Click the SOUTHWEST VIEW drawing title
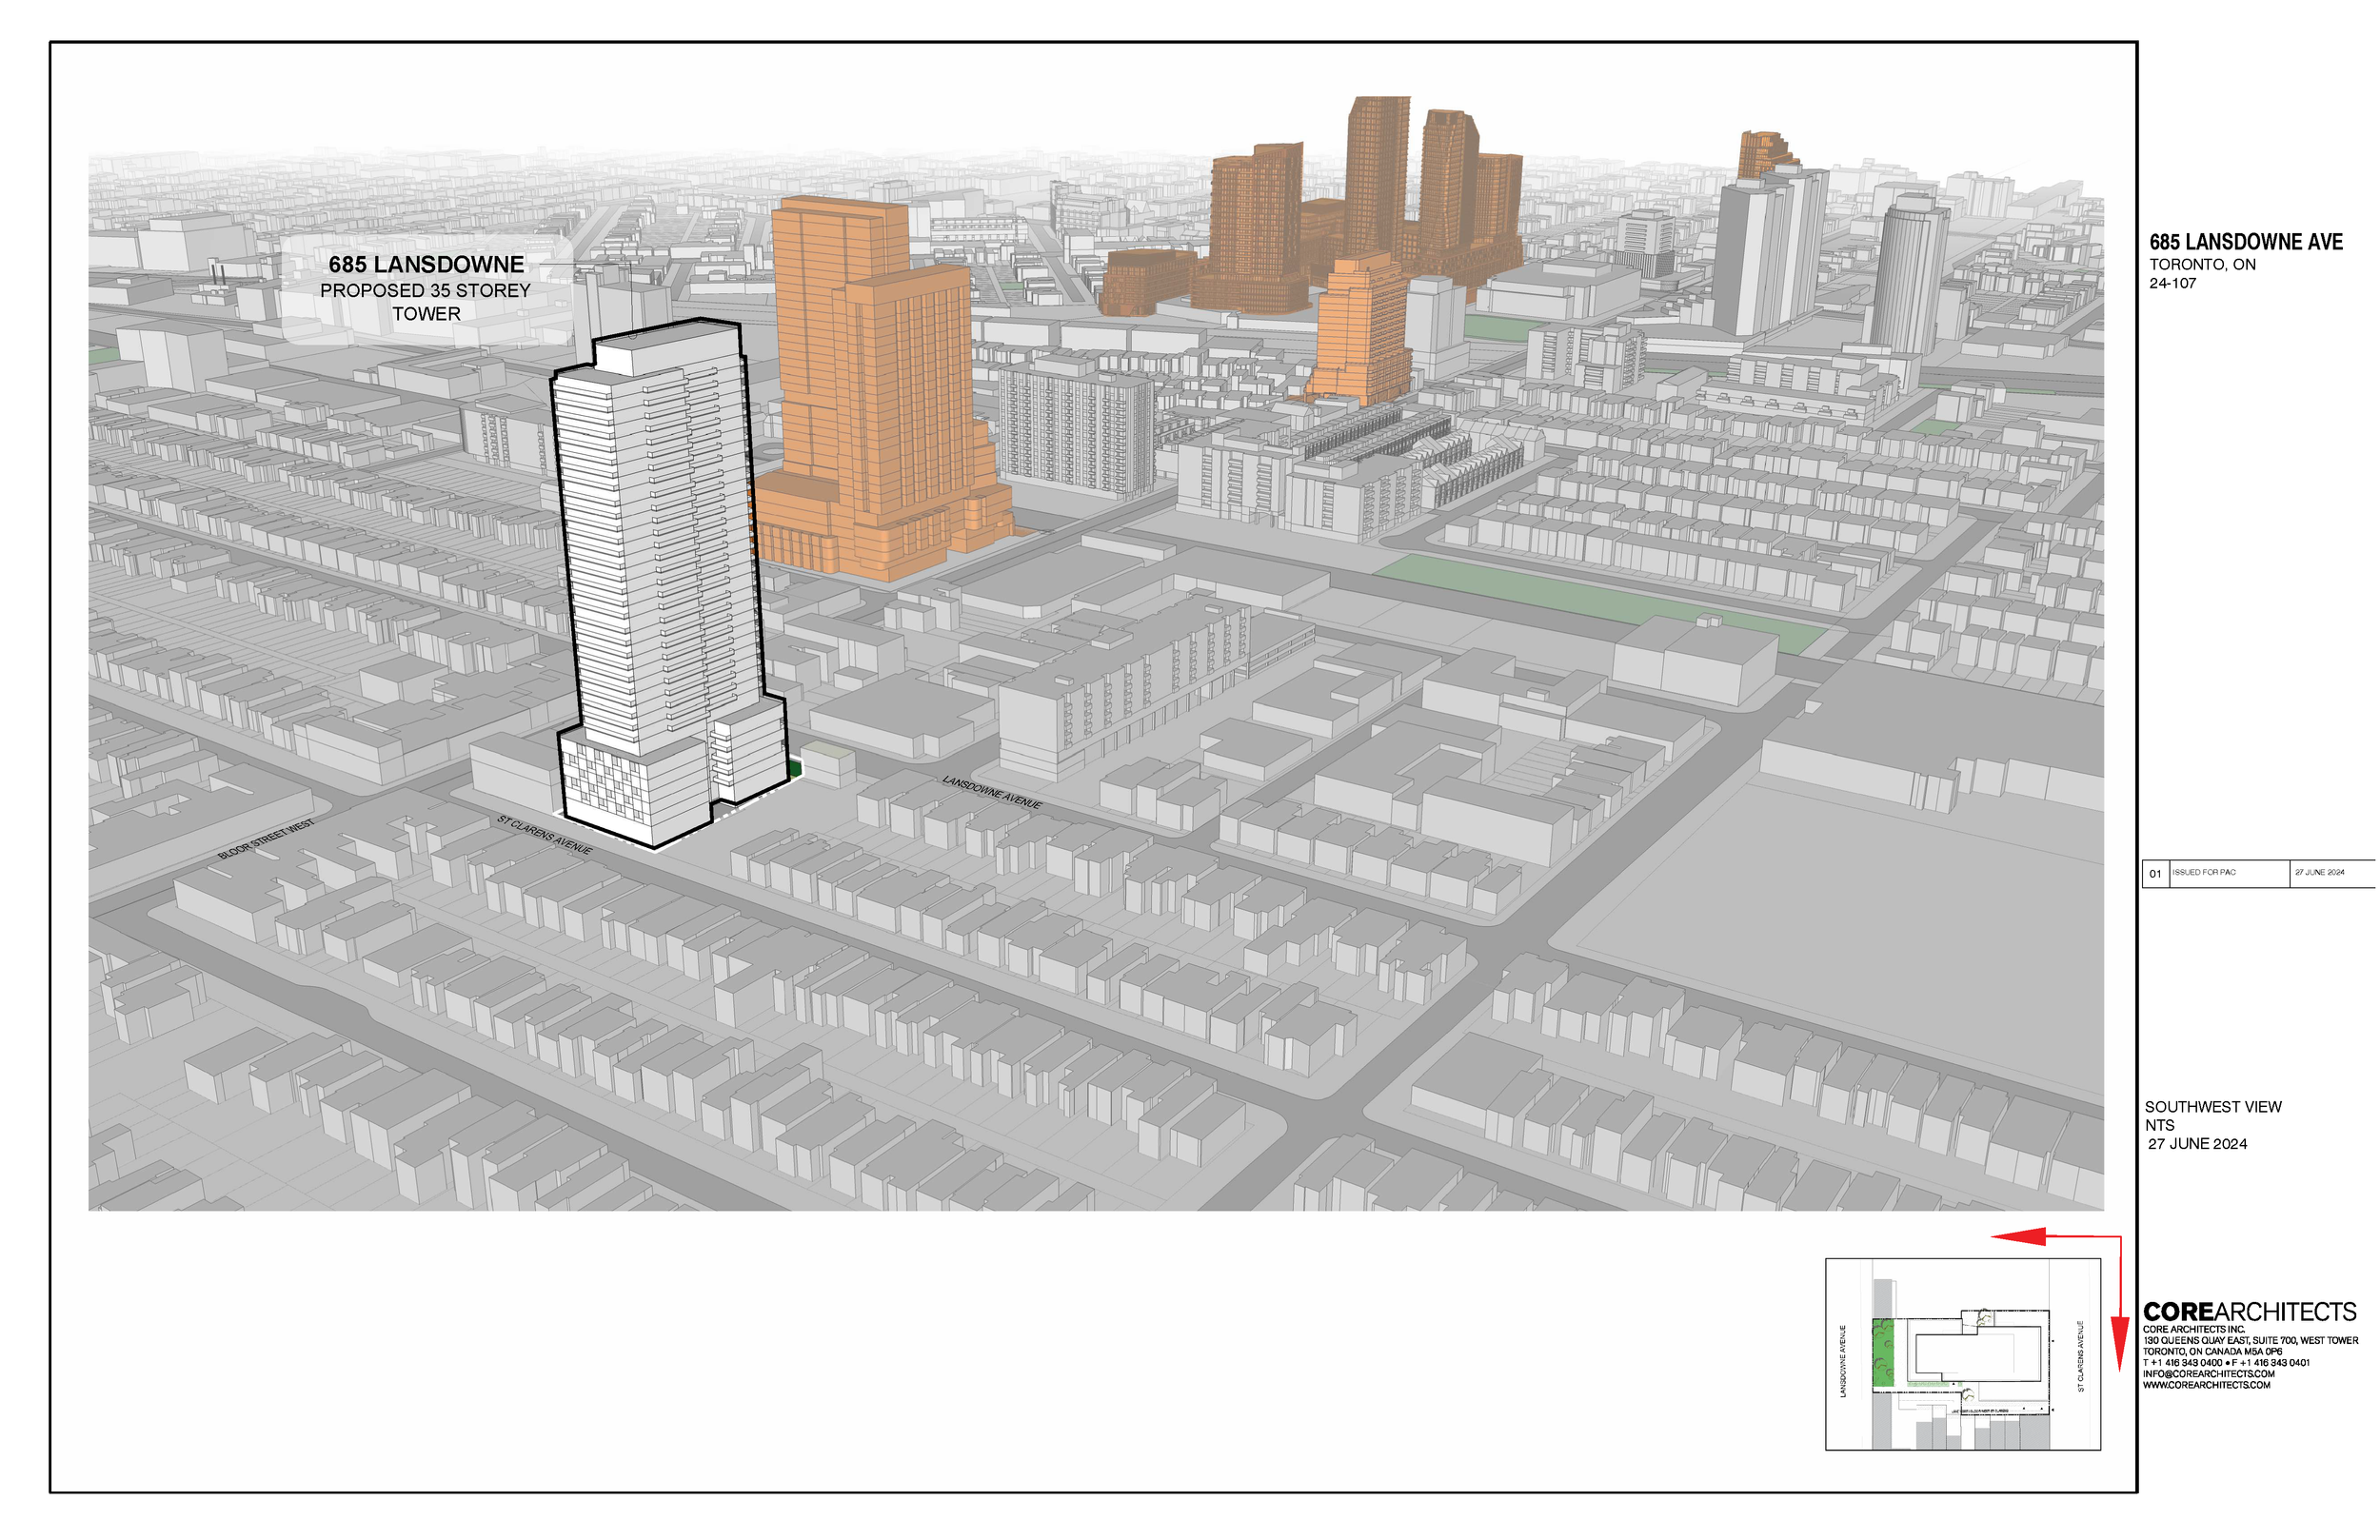 [2213, 1107]
